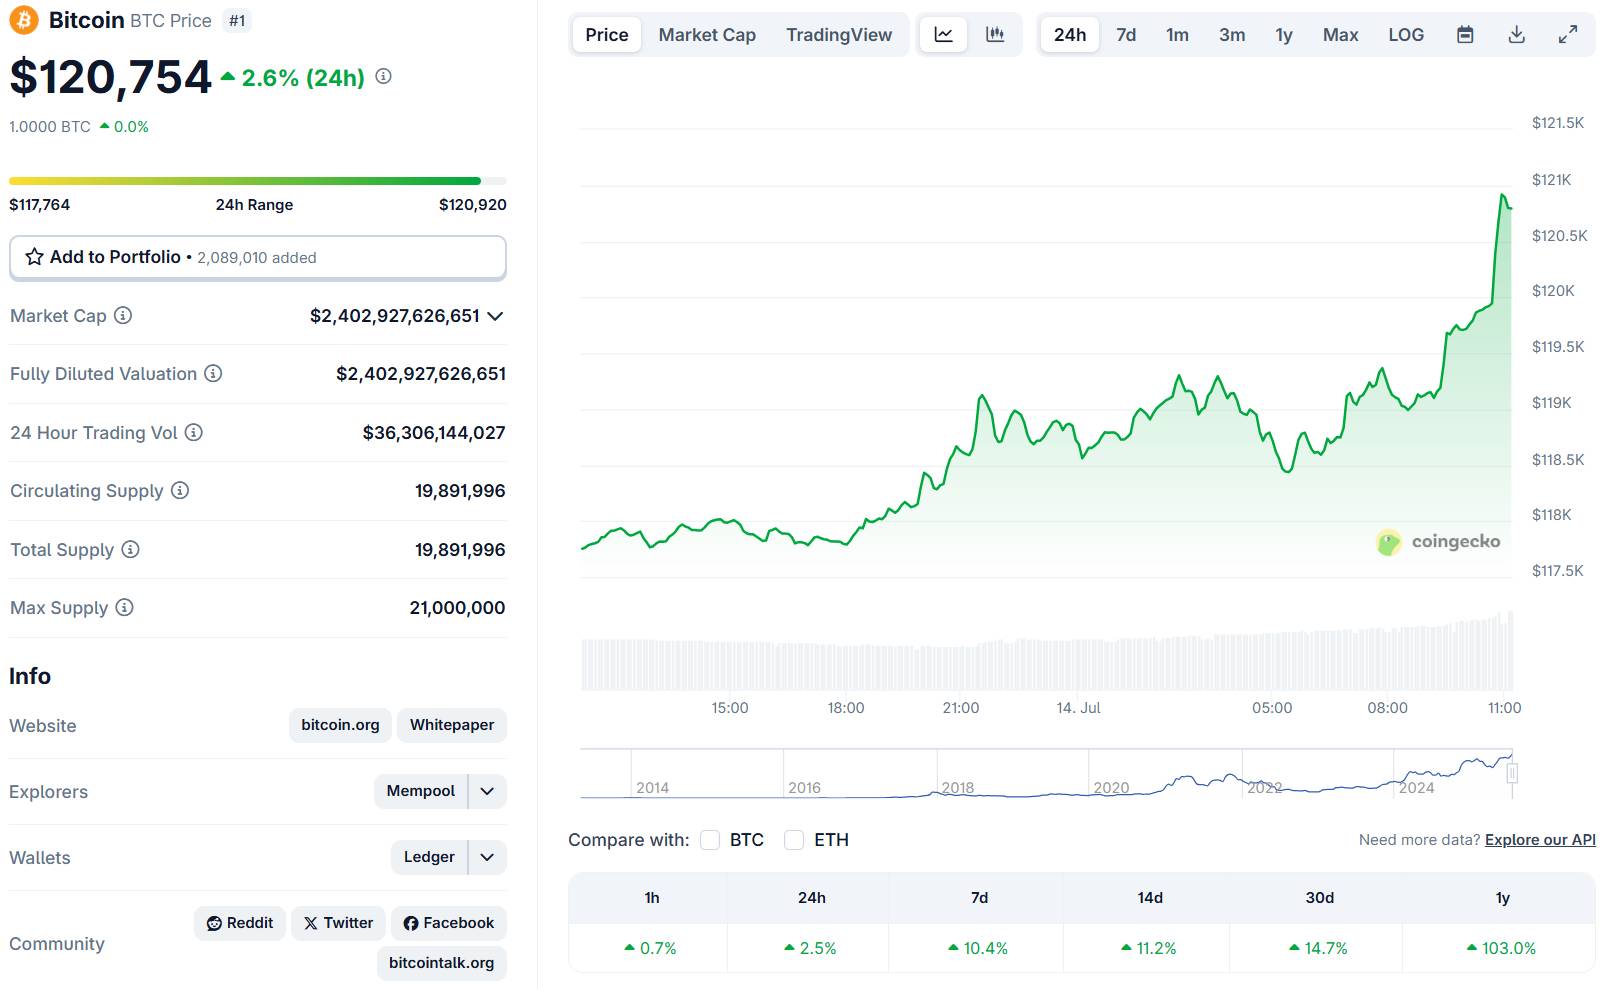
Task: Switch to Market Cap chart tab
Action: coord(707,35)
